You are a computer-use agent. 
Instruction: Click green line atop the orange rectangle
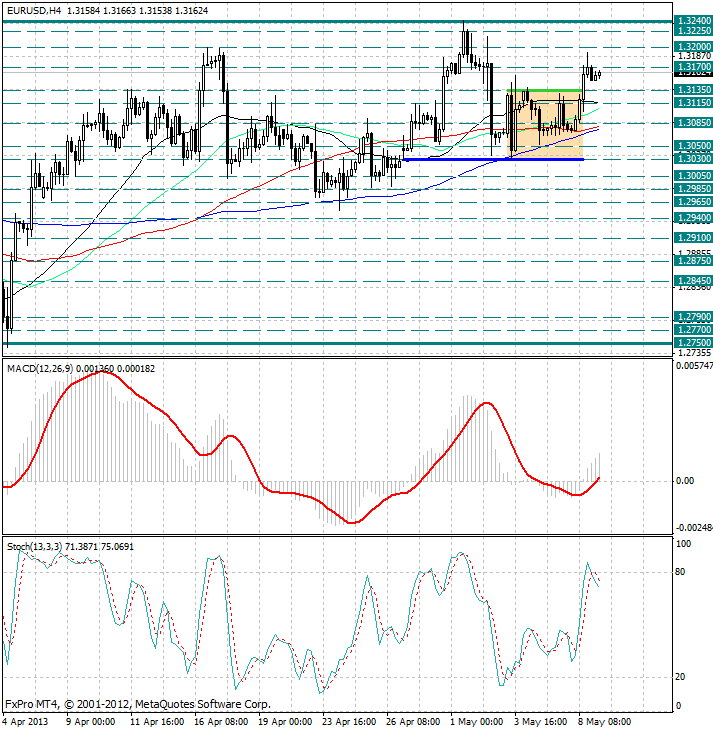[x=545, y=92]
